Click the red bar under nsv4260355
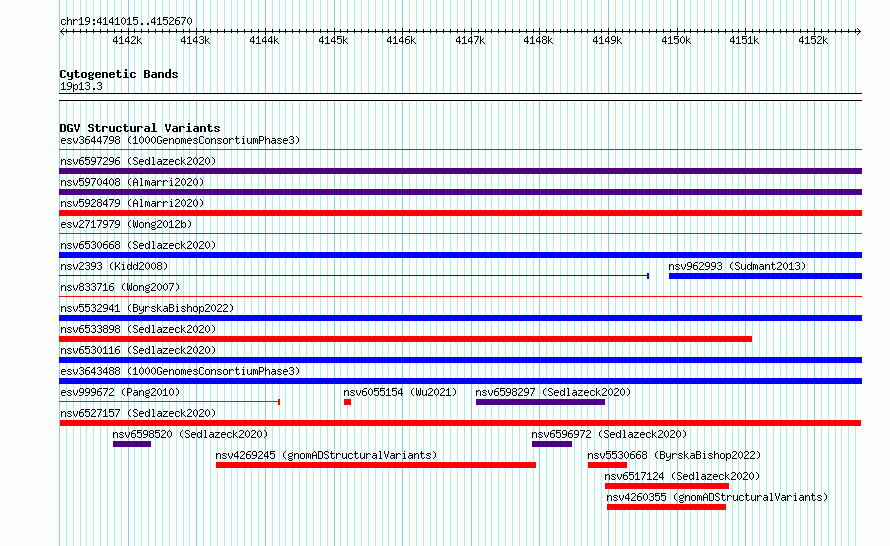This screenshot has width=890, height=546. tap(666, 507)
